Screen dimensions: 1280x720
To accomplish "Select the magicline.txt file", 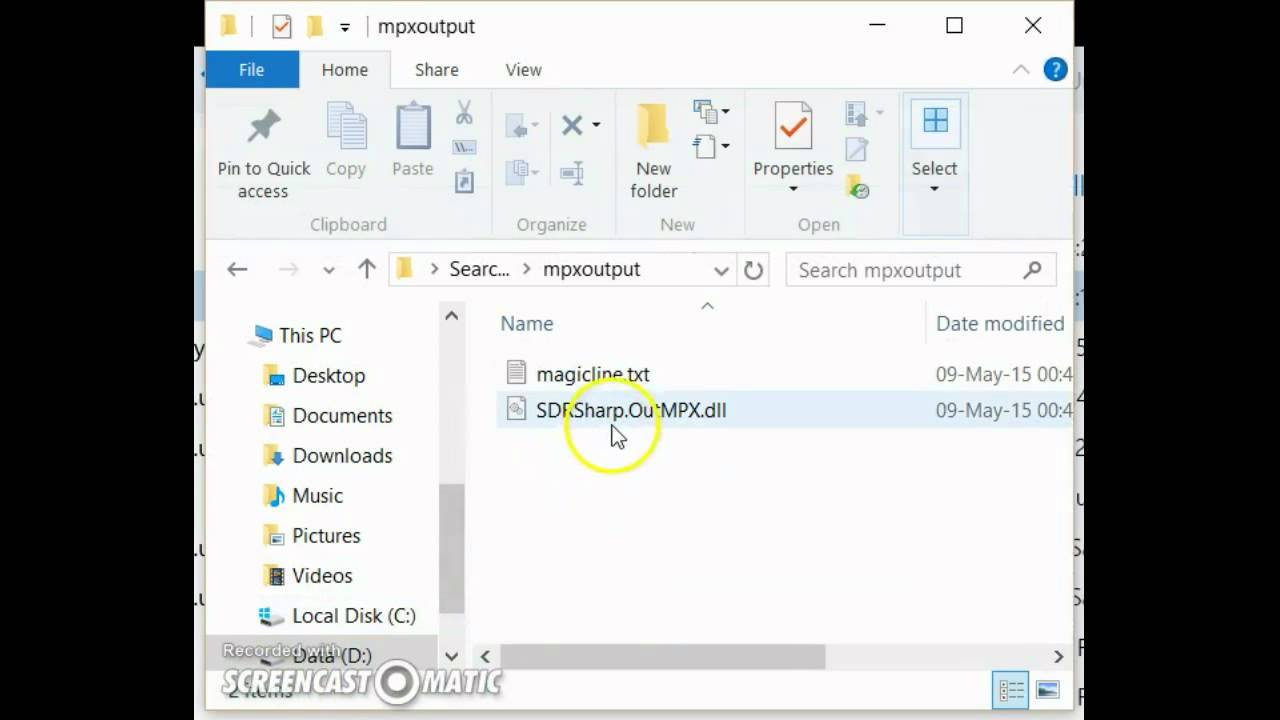I will pyautogui.click(x=592, y=374).
